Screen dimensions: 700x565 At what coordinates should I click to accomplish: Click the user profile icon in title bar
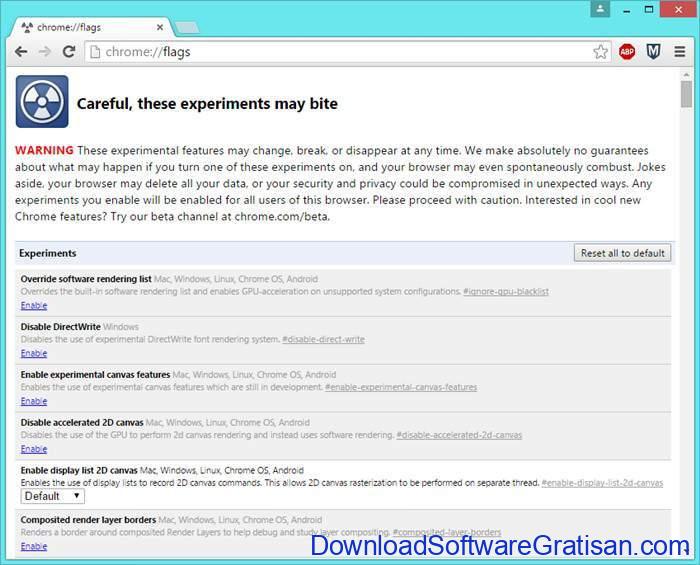tap(600, 9)
